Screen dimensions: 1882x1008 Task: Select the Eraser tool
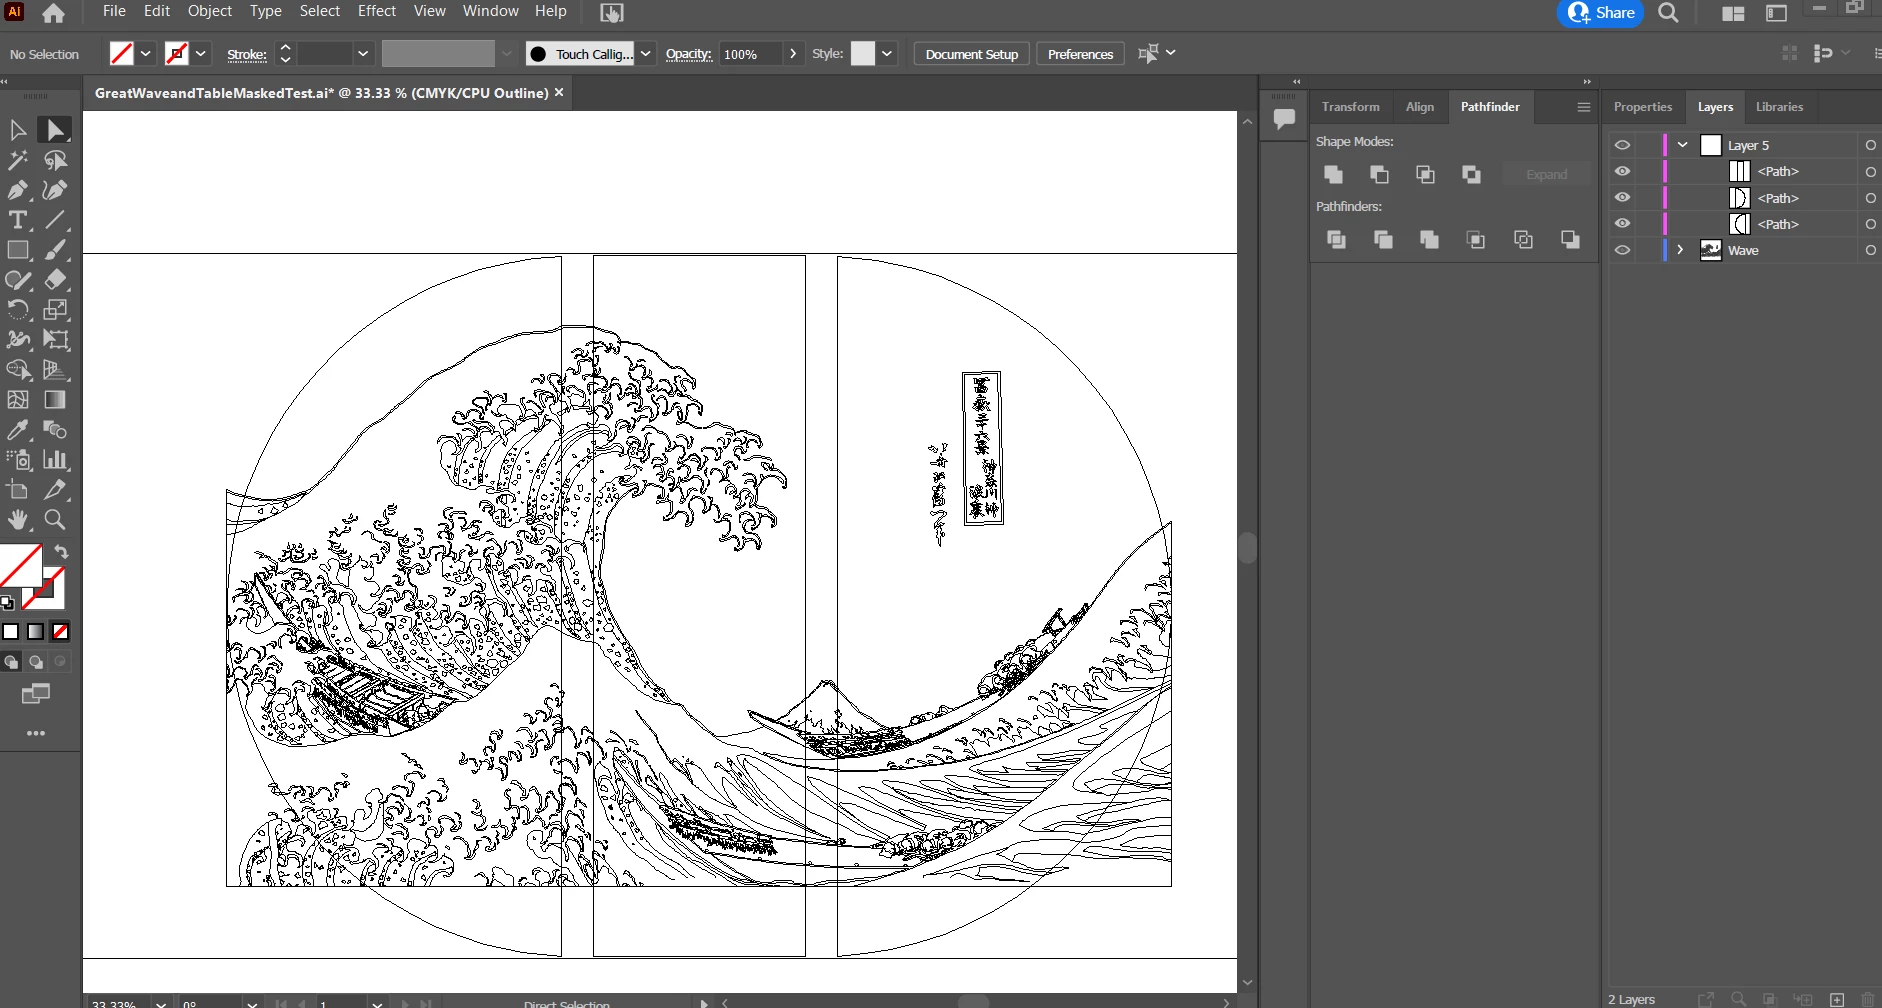[x=55, y=280]
